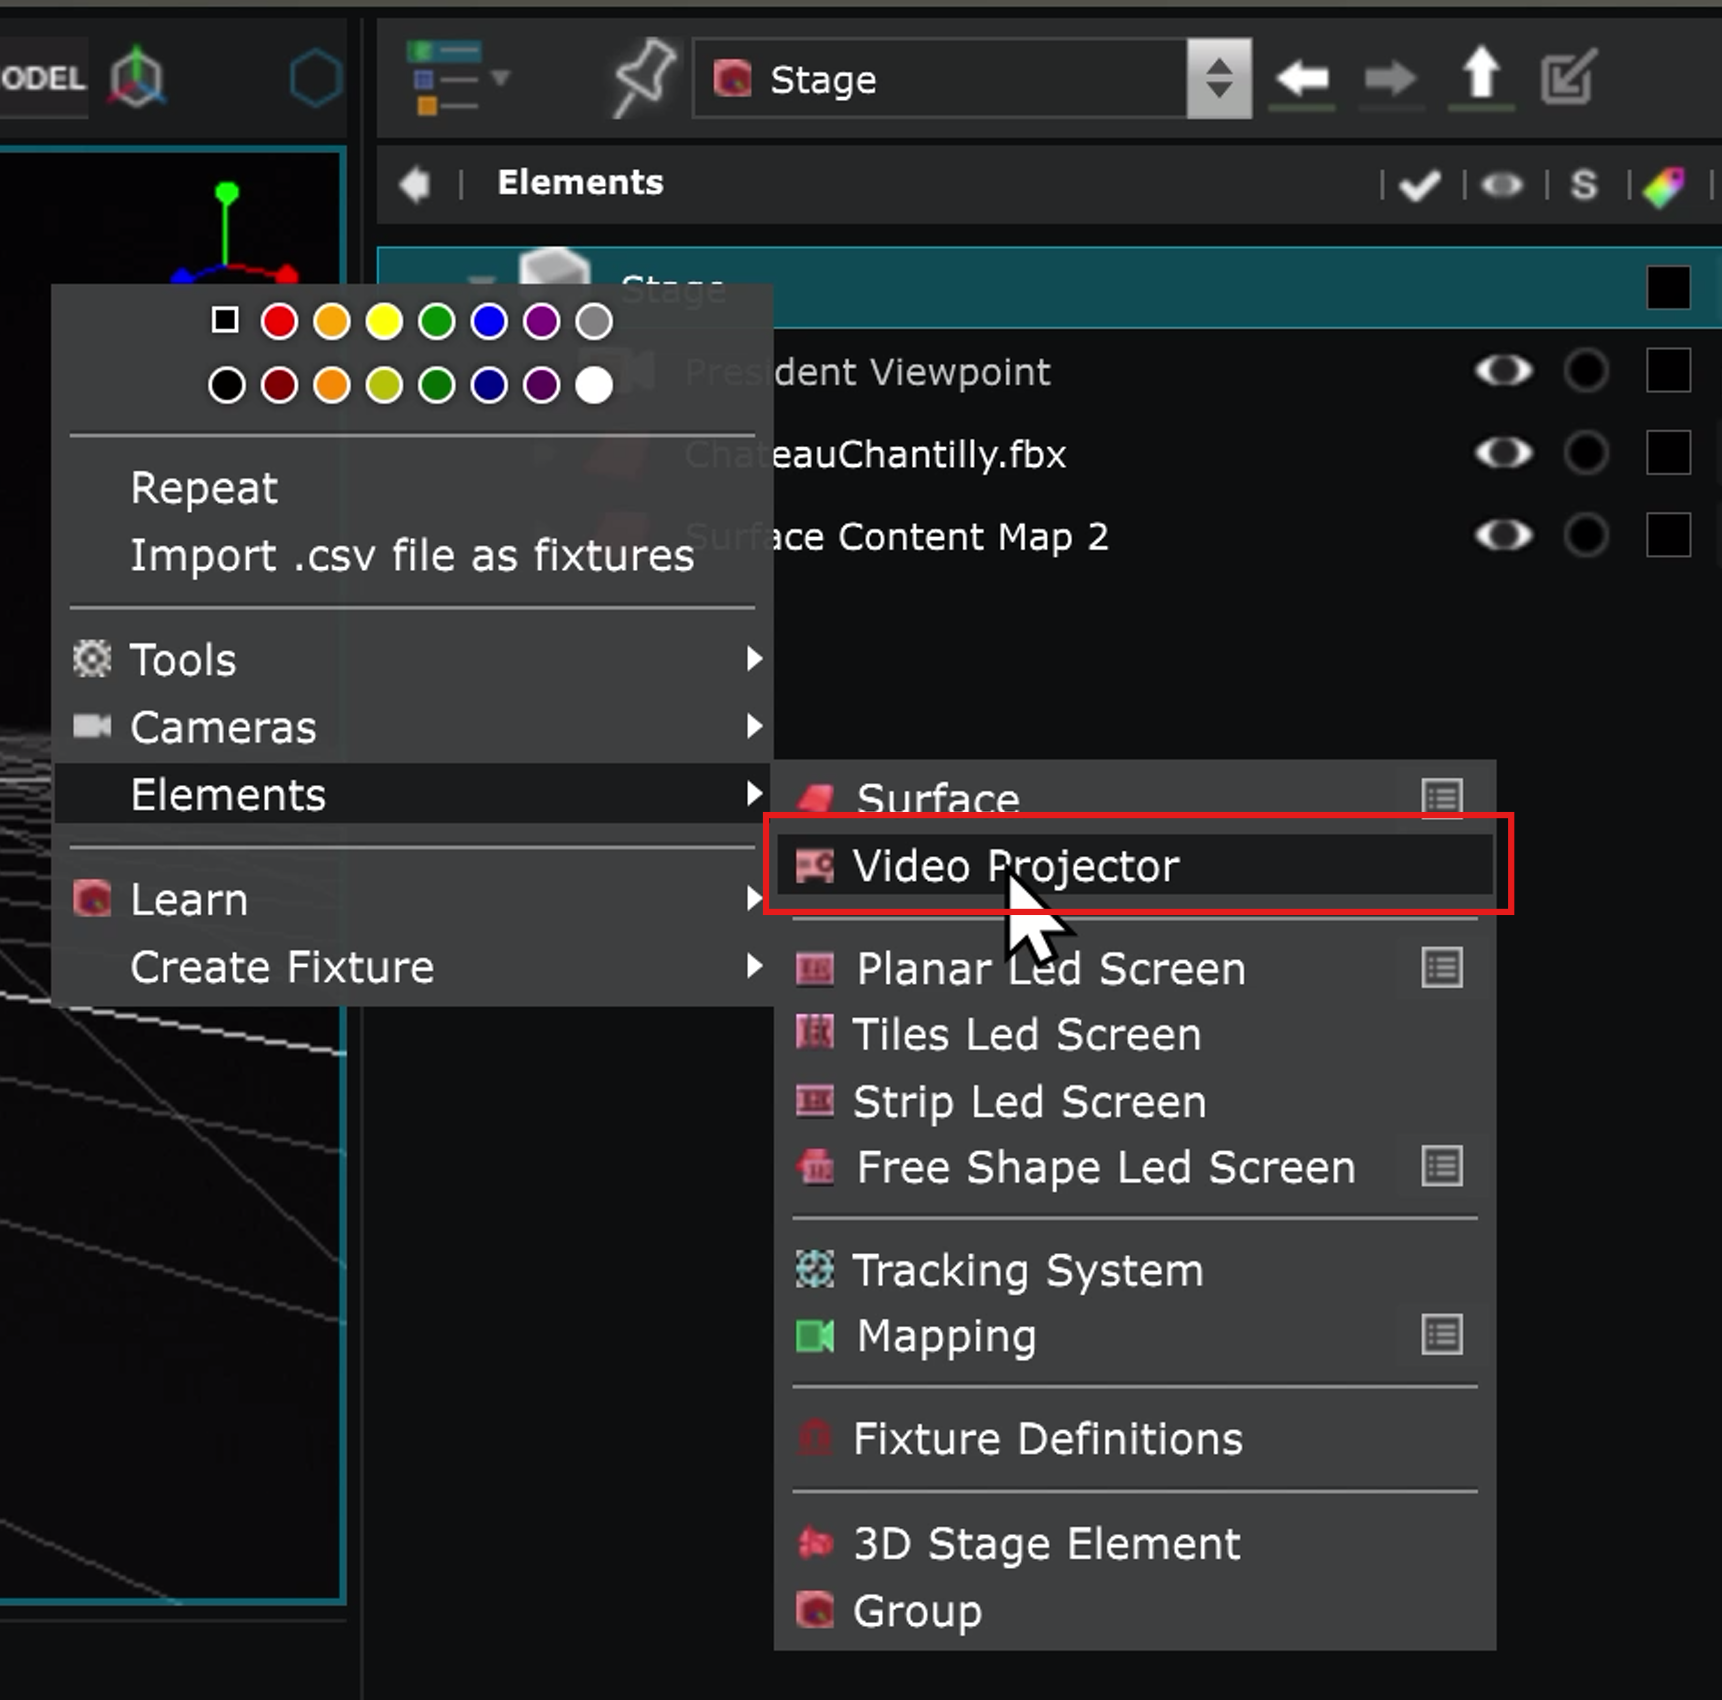
Task: Toggle visibility of President Viewpoint
Action: pos(1504,371)
